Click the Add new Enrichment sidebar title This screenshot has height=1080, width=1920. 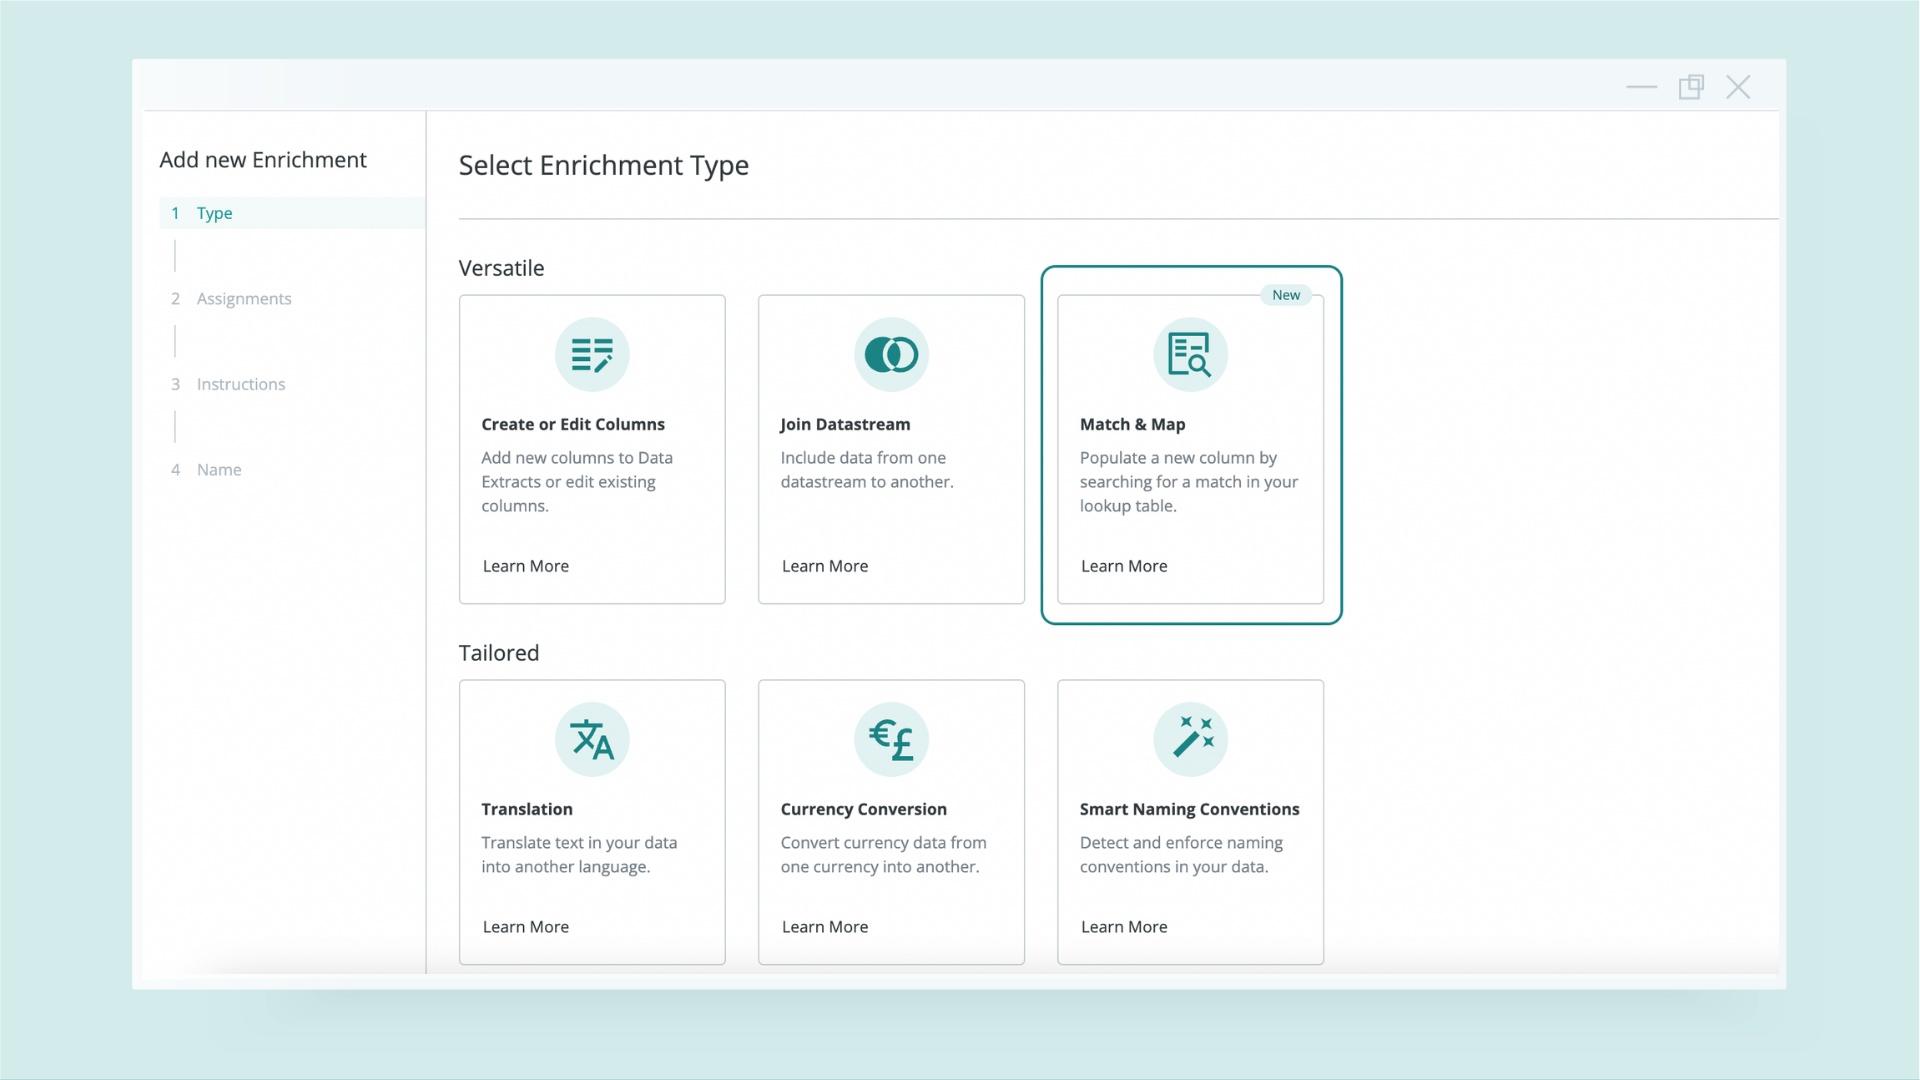tap(263, 160)
